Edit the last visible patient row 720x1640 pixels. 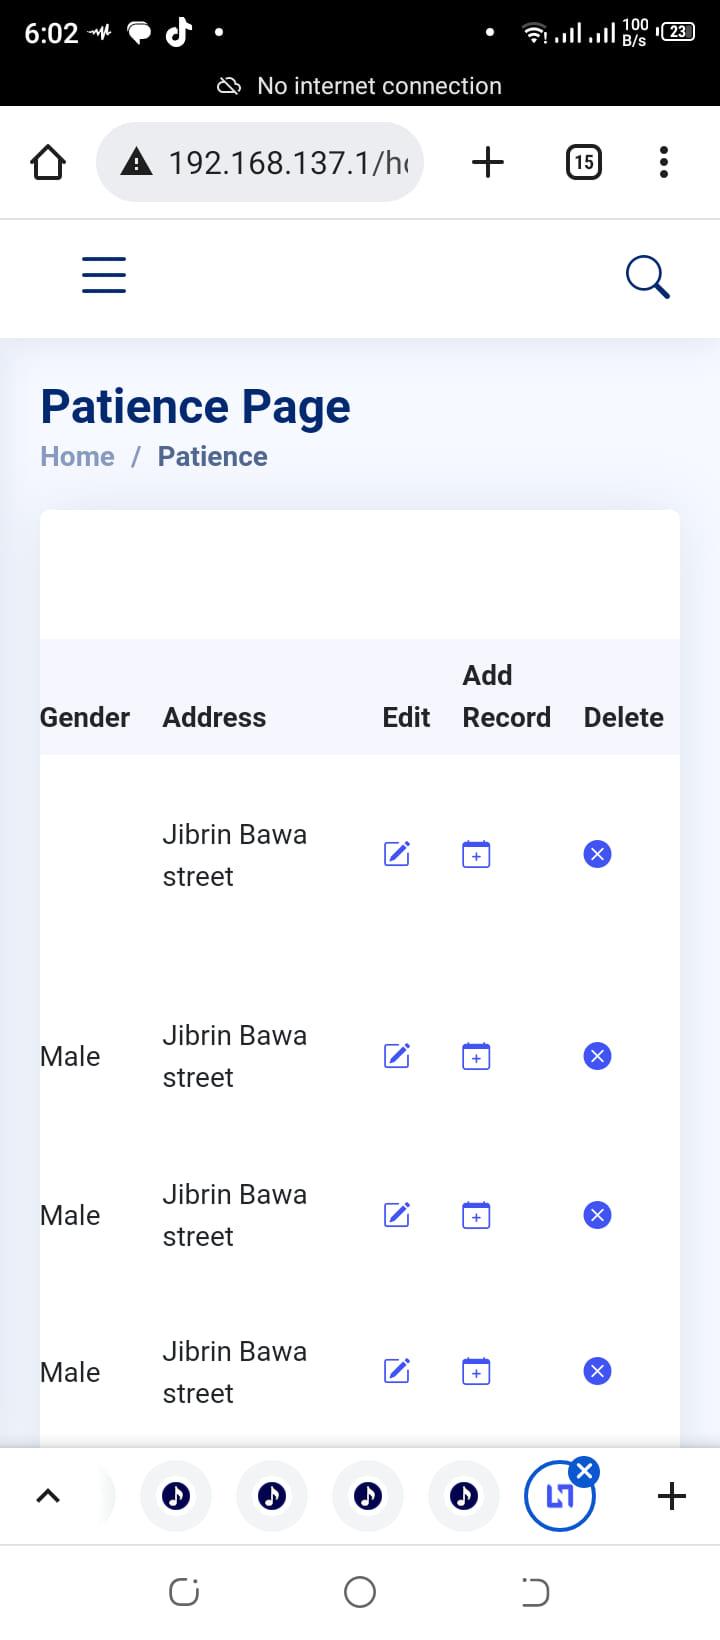click(x=397, y=1371)
